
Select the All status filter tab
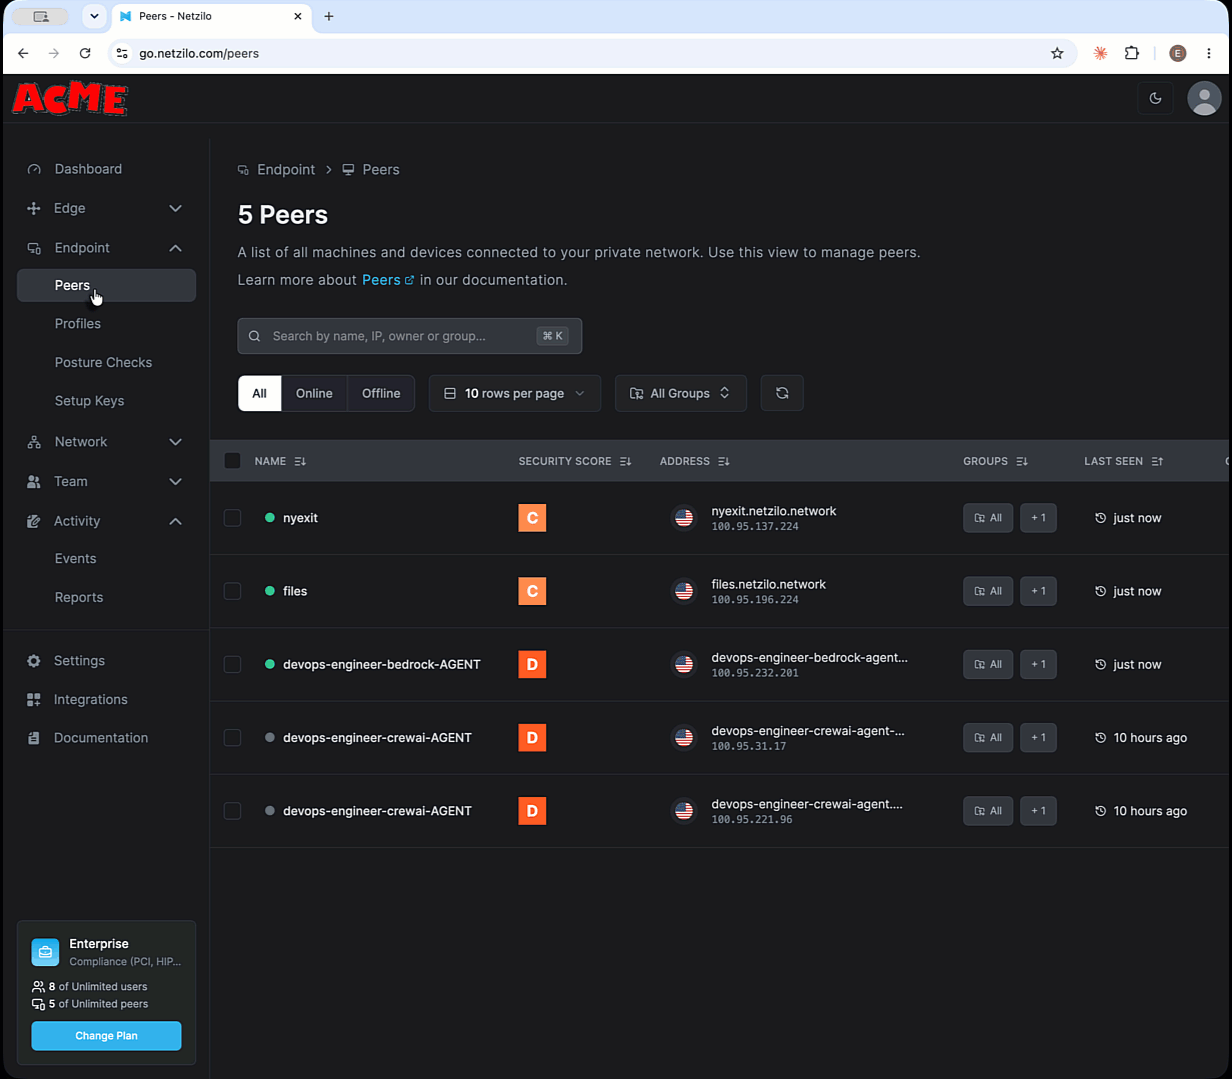260,393
